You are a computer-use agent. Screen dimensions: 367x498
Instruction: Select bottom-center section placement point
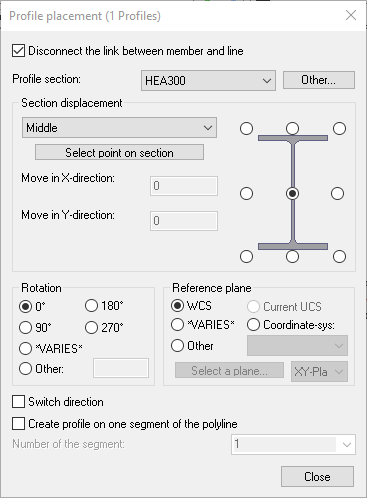point(292,257)
